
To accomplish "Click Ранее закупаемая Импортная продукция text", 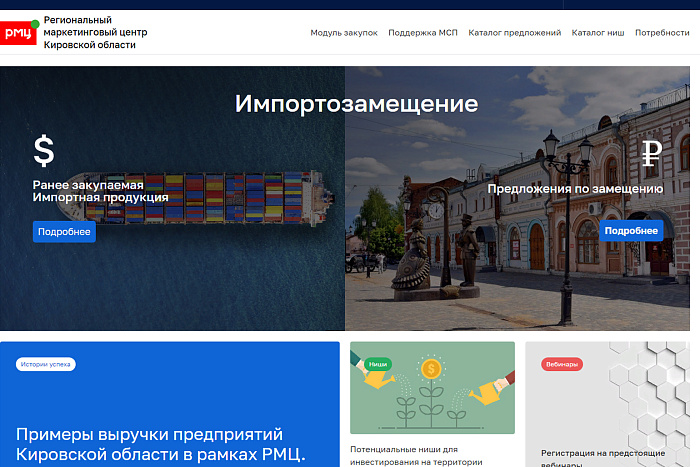I will tap(100, 191).
